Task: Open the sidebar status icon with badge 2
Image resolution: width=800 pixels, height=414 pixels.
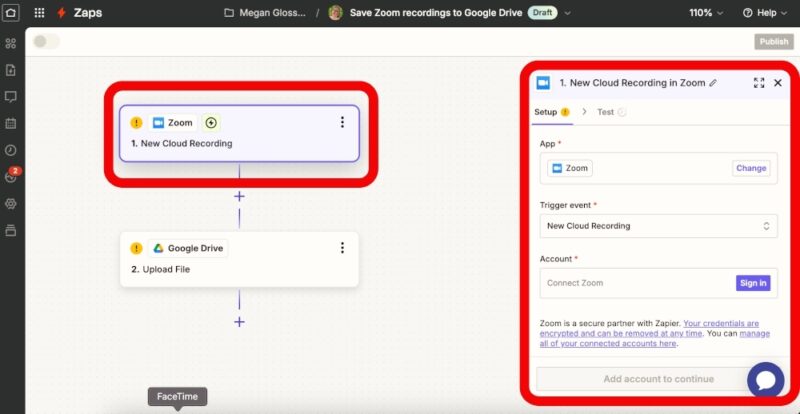Action: 11,176
